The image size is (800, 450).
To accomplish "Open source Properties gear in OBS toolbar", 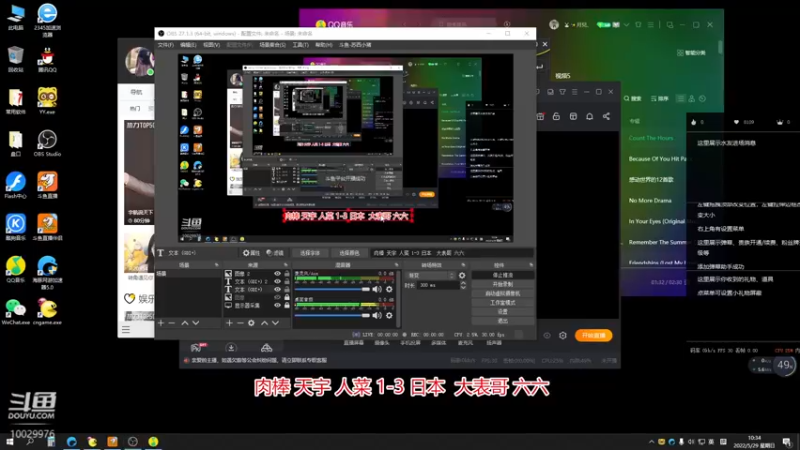I will pyautogui.click(x=251, y=253).
